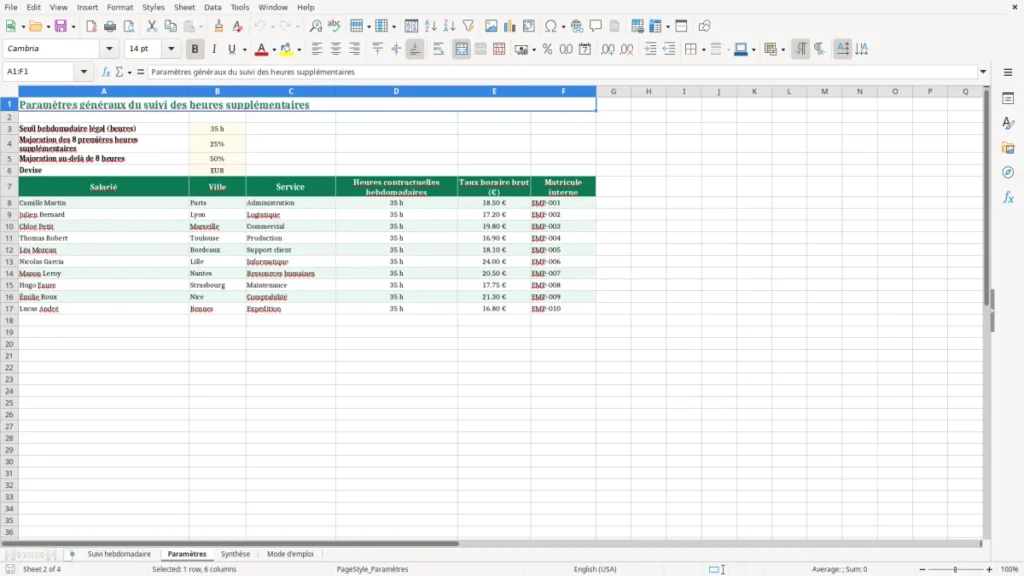Click Sort Ascending icon
Screen dimensions: 1024x576
point(430,26)
